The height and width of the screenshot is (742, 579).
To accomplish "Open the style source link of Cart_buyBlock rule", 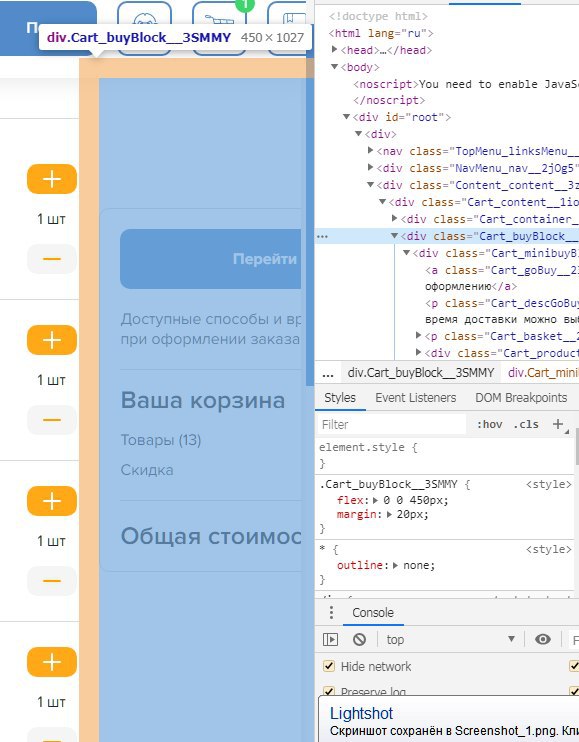I will click(549, 484).
